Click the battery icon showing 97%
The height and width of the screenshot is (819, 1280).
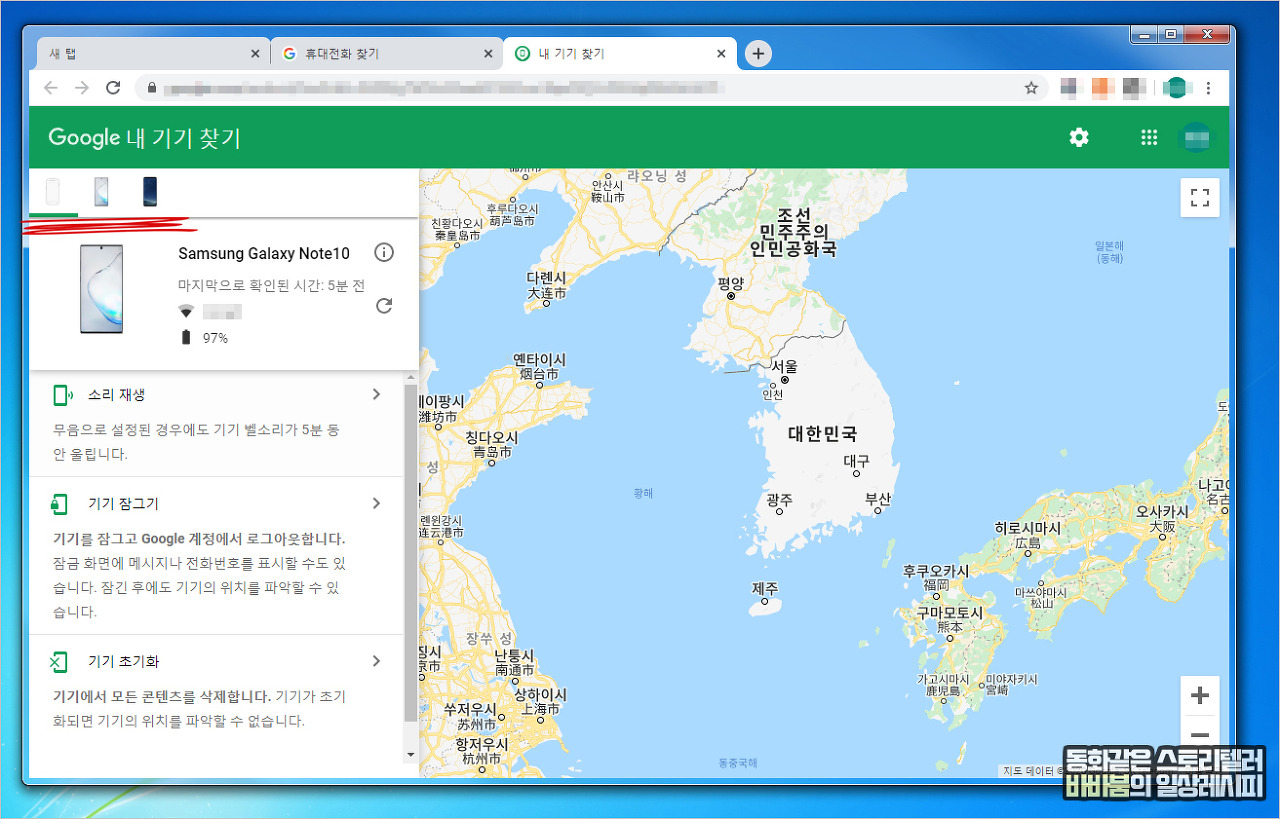tap(185, 337)
